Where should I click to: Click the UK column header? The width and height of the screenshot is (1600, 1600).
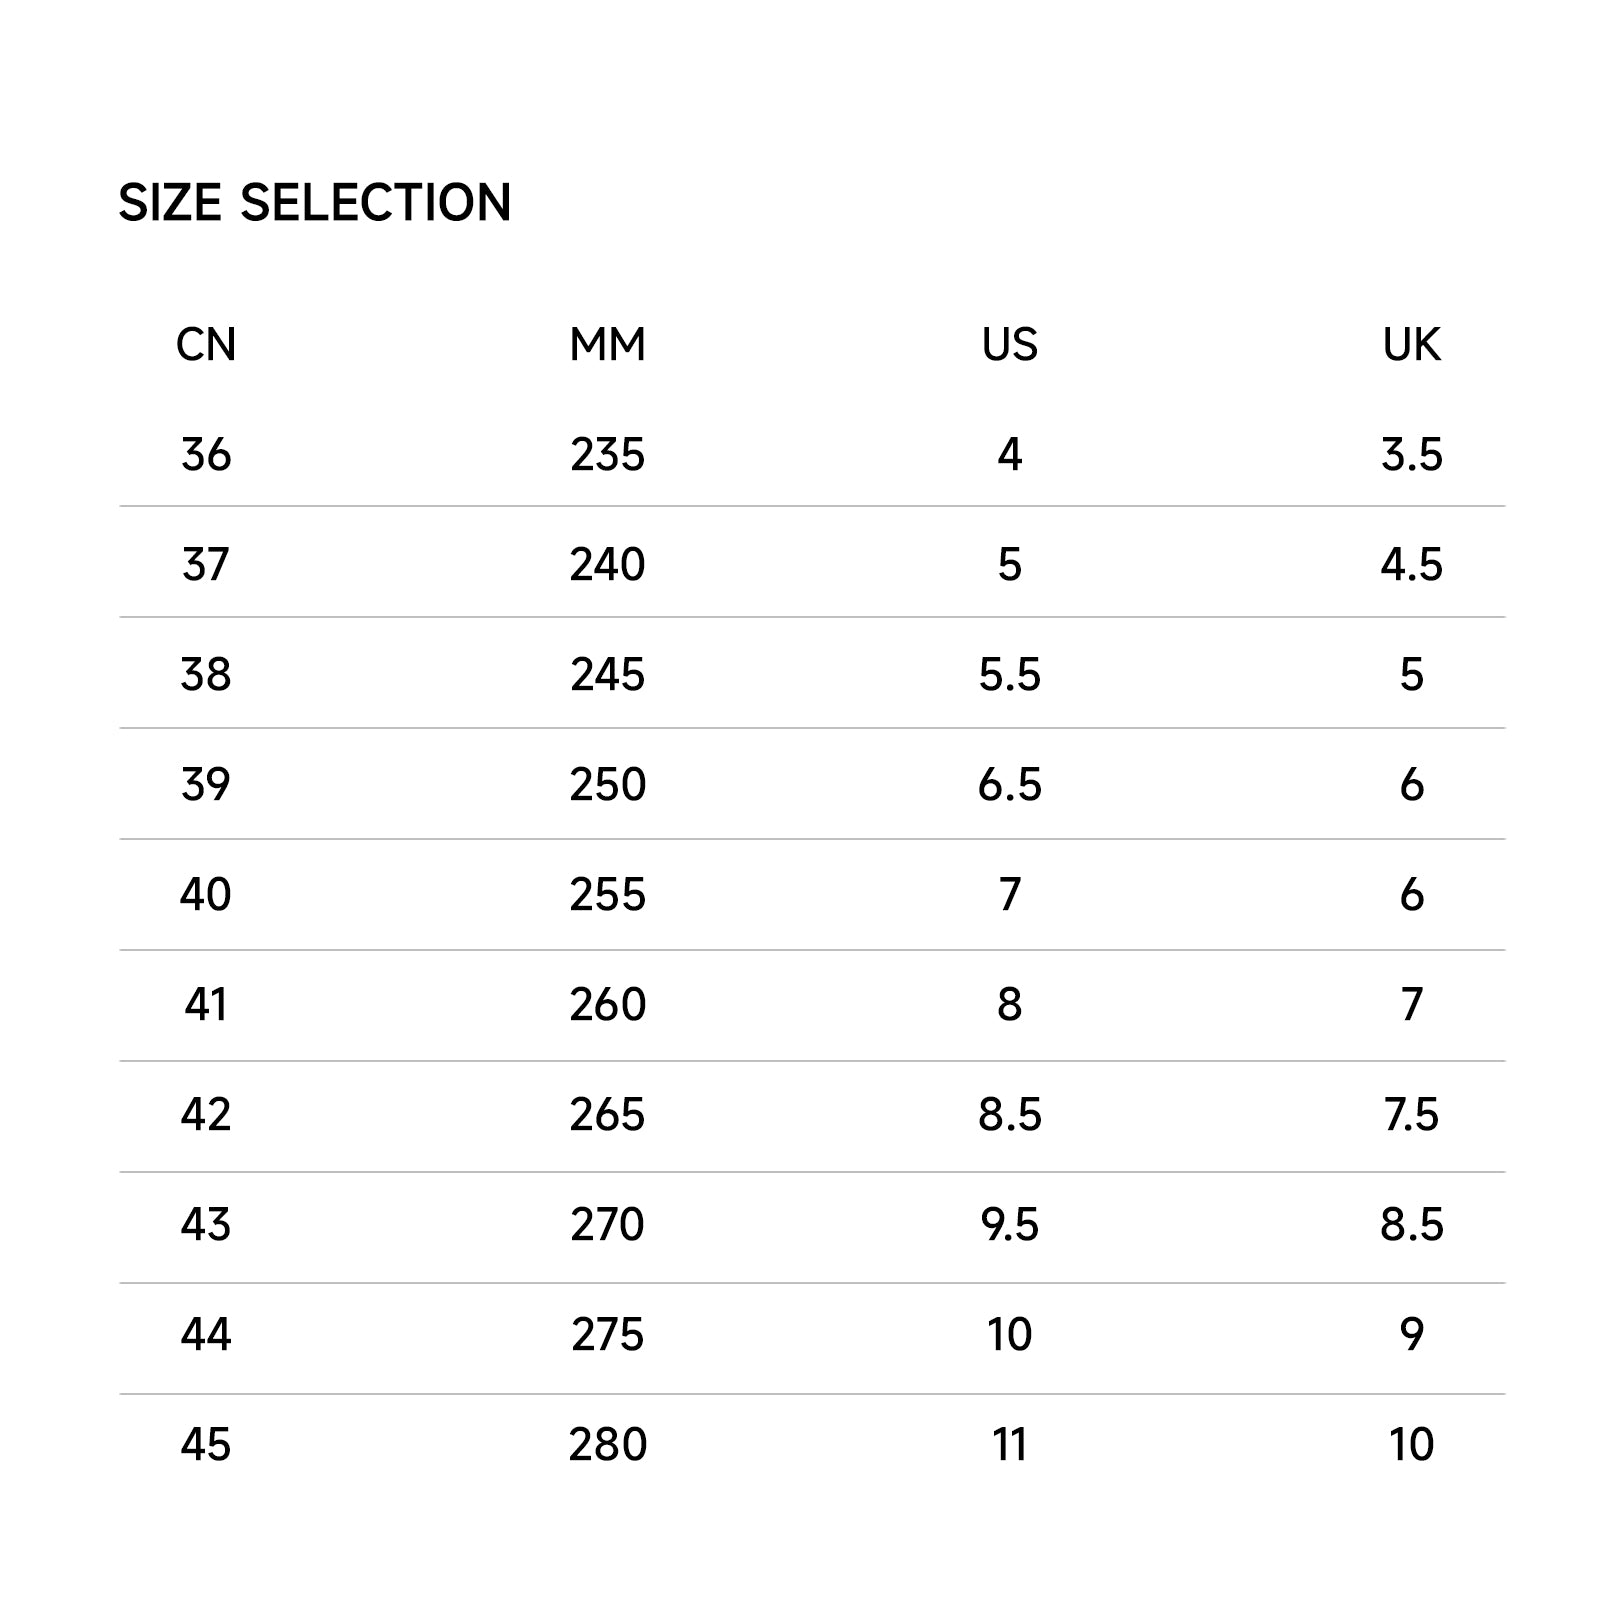click(1411, 345)
